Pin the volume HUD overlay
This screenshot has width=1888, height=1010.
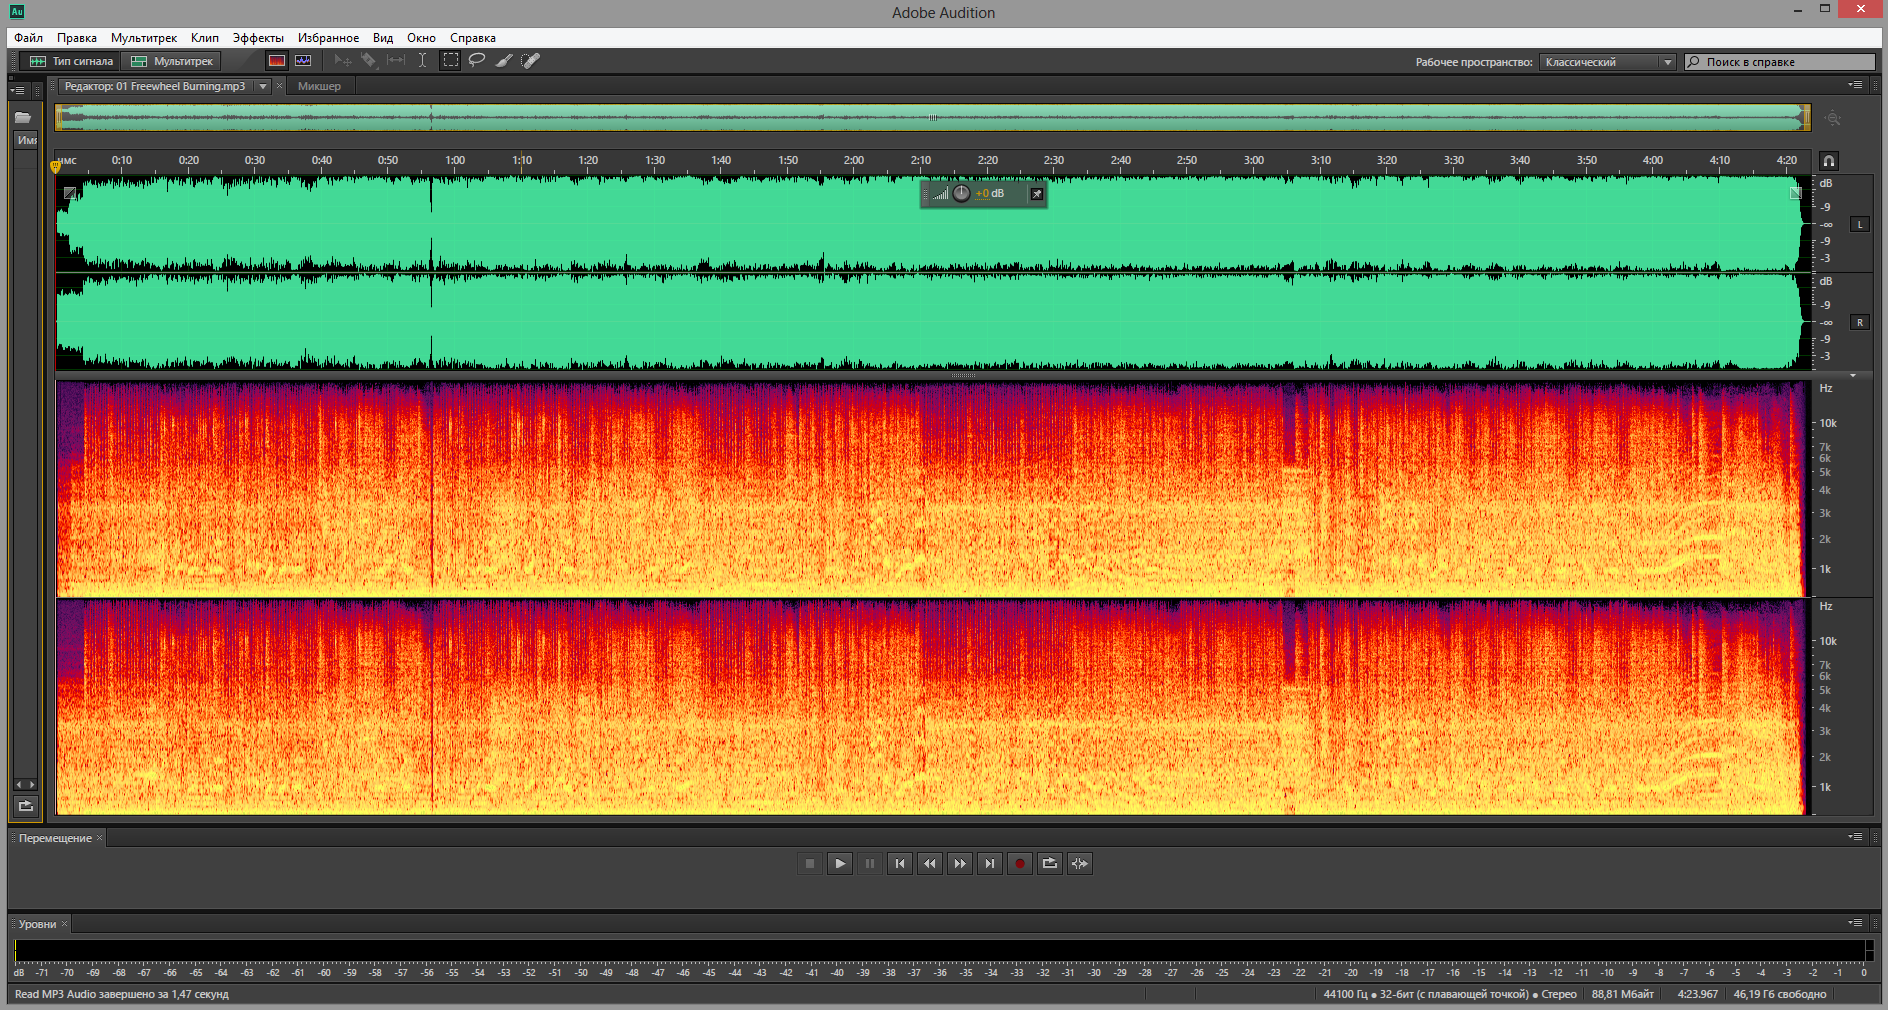pyautogui.click(x=1037, y=194)
